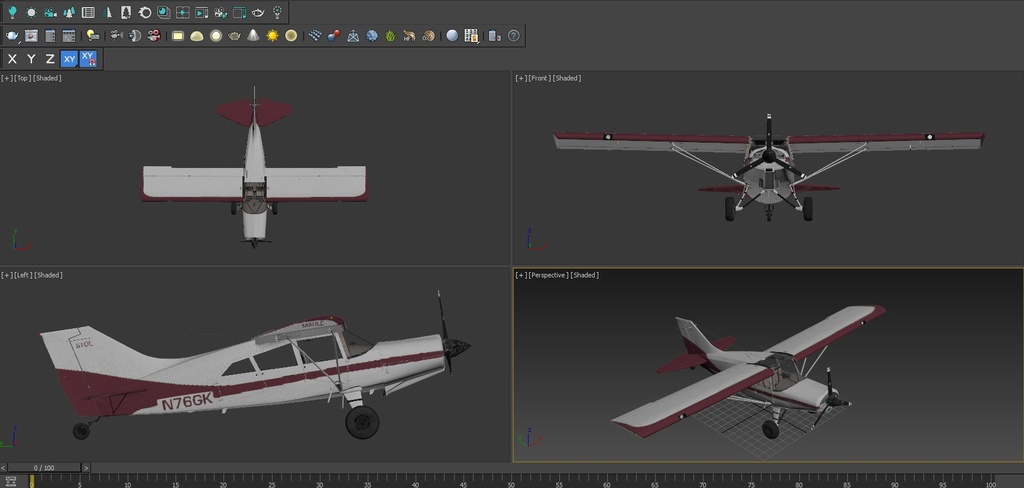The image size is (1024, 488).
Task: Click the green grass plant icon
Action: (x=391, y=36)
